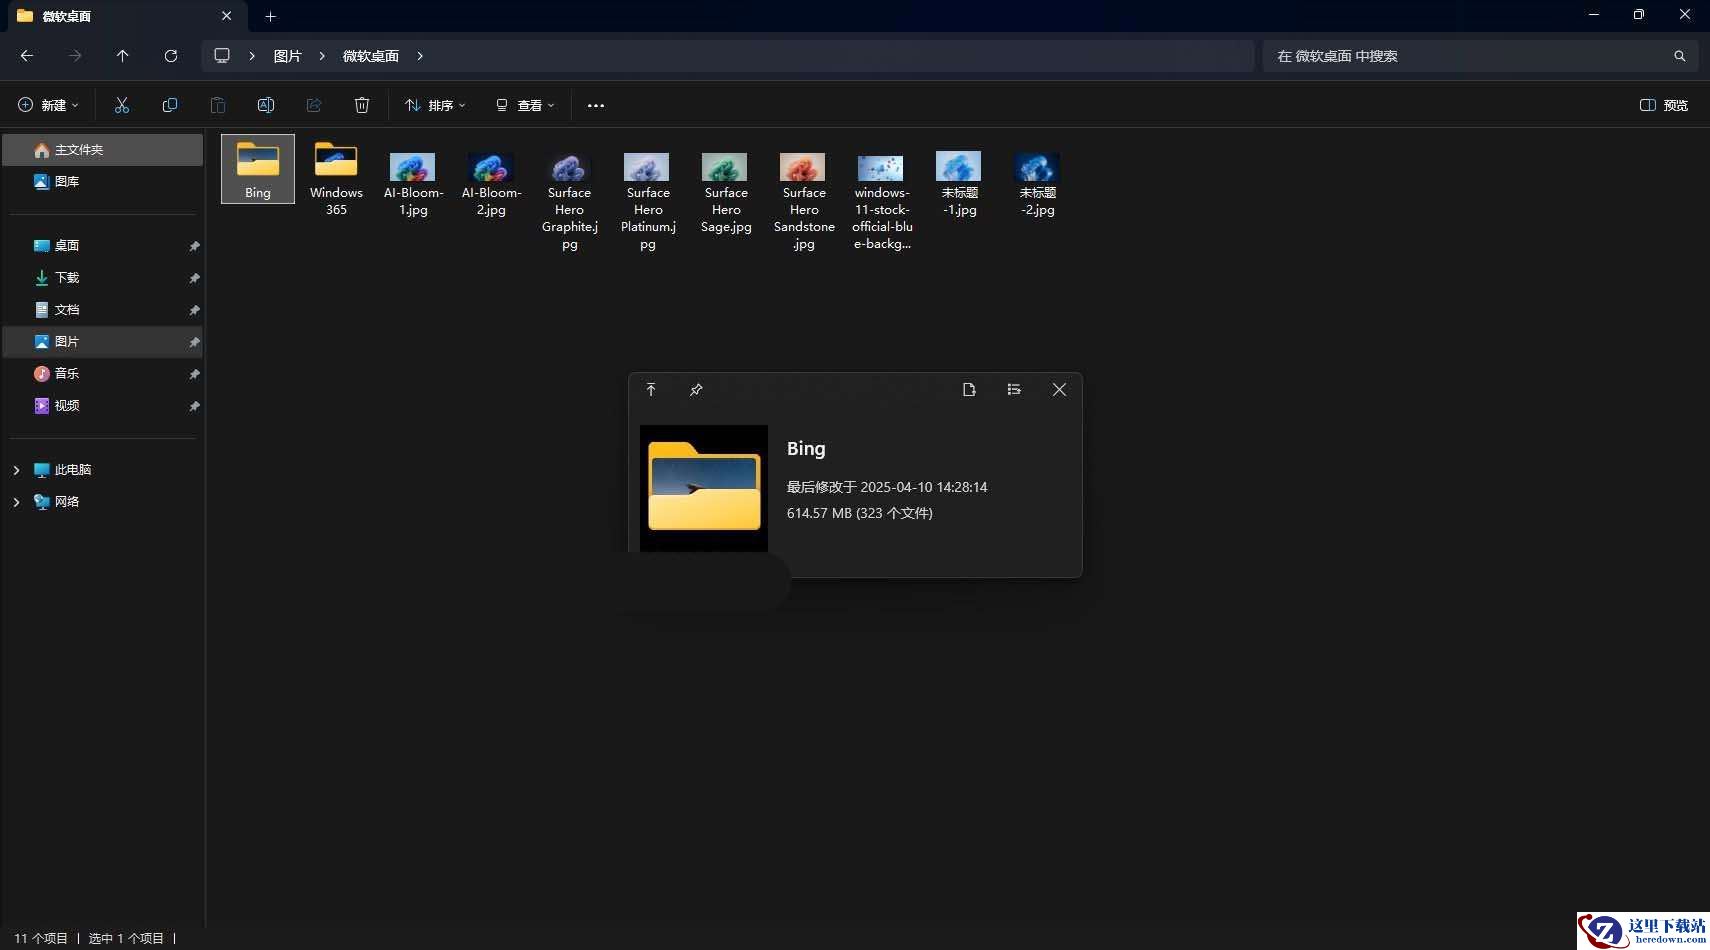The width and height of the screenshot is (1710, 950).
Task: Close the 微软桌面 tab
Action: coord(227,16)
